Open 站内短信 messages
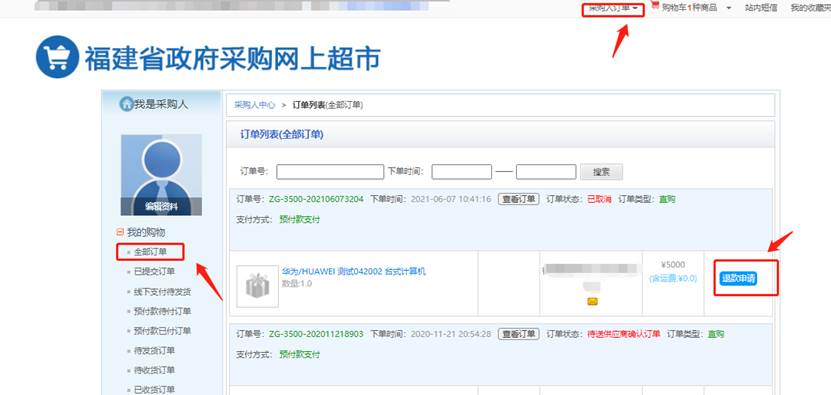This screenshot has width=831, height=395. (761, 7)
